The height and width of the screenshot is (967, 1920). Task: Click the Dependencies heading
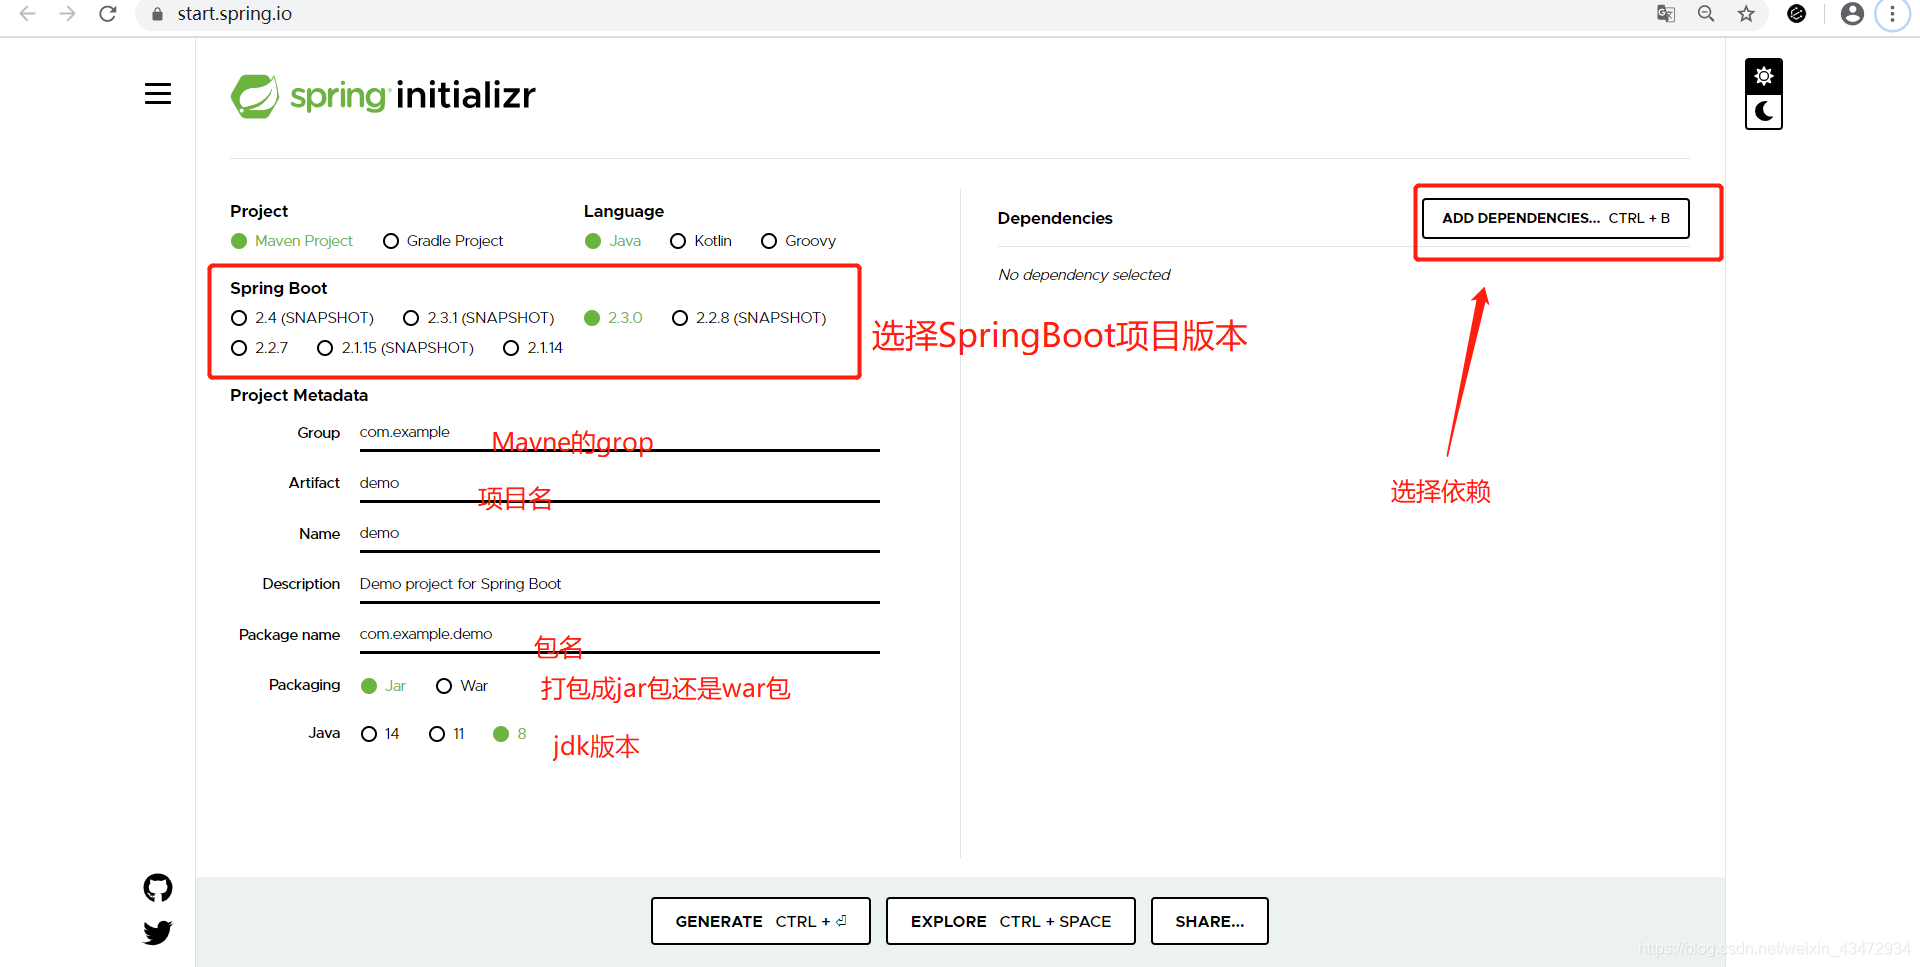[x=1055, y=218]
